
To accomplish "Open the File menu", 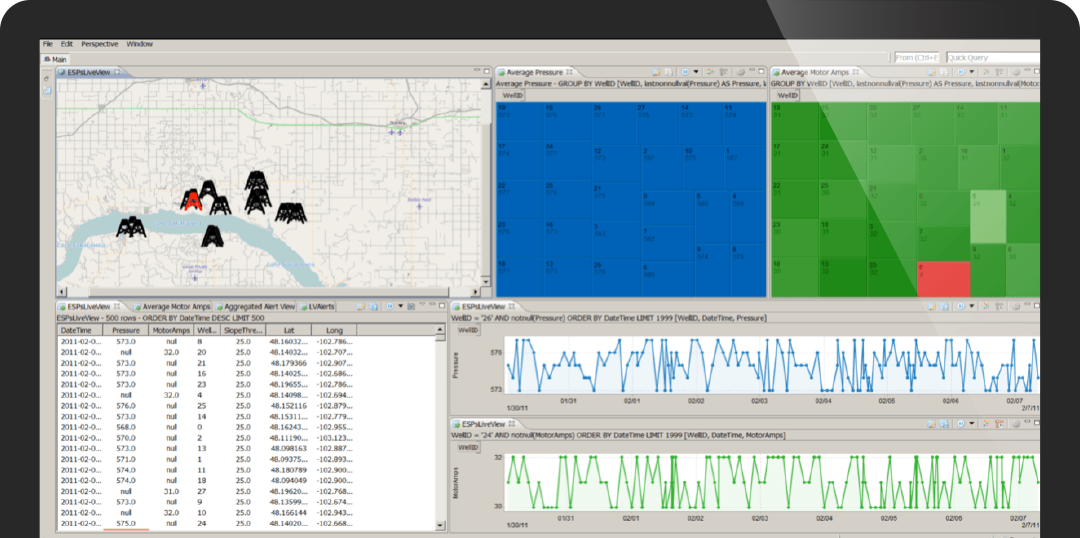I will tap(48, 44).
